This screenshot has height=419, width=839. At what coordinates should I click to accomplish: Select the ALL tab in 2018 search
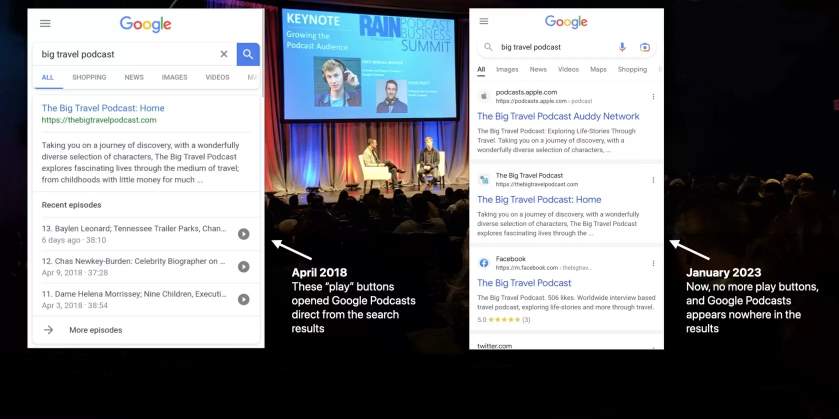(48, 78)
